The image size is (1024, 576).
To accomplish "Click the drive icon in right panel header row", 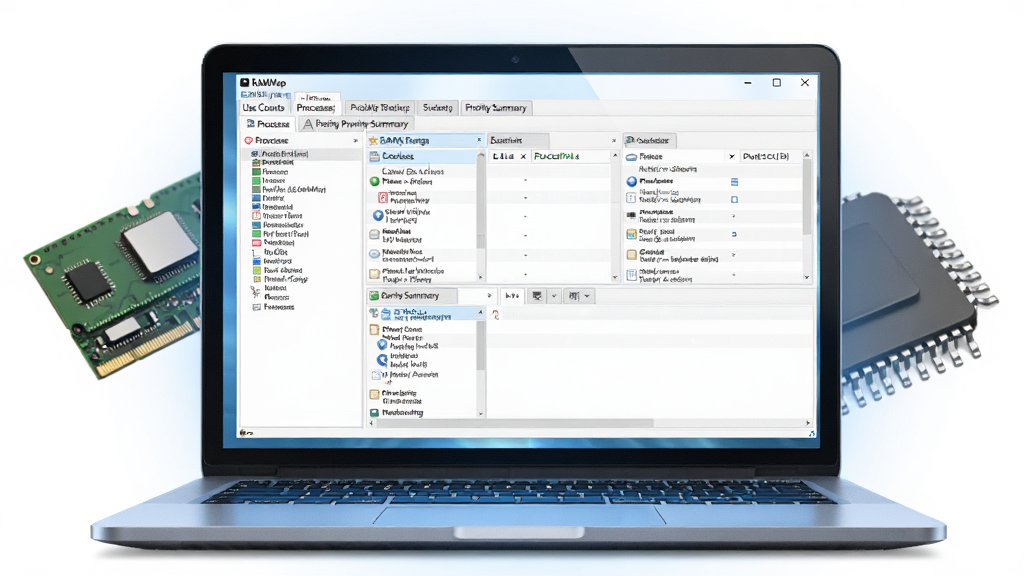I will pyautogui.click(x=632, y=157).
